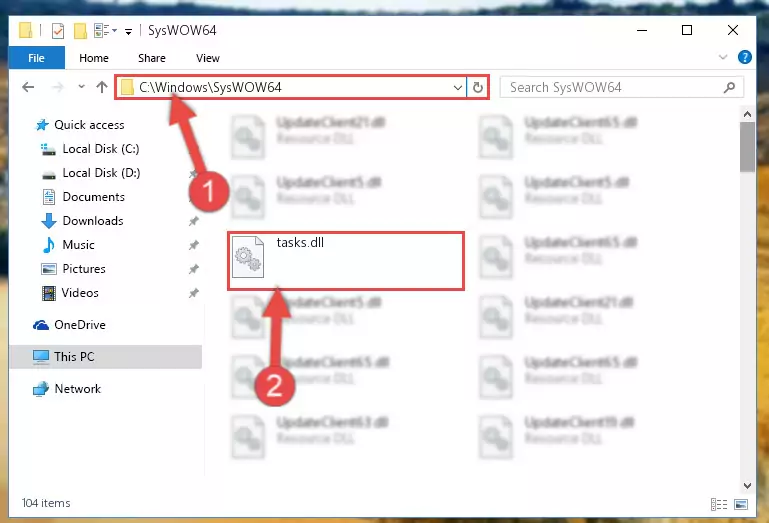Open Help with the question mark icon

pyautogui.click(x=744, y=57)
